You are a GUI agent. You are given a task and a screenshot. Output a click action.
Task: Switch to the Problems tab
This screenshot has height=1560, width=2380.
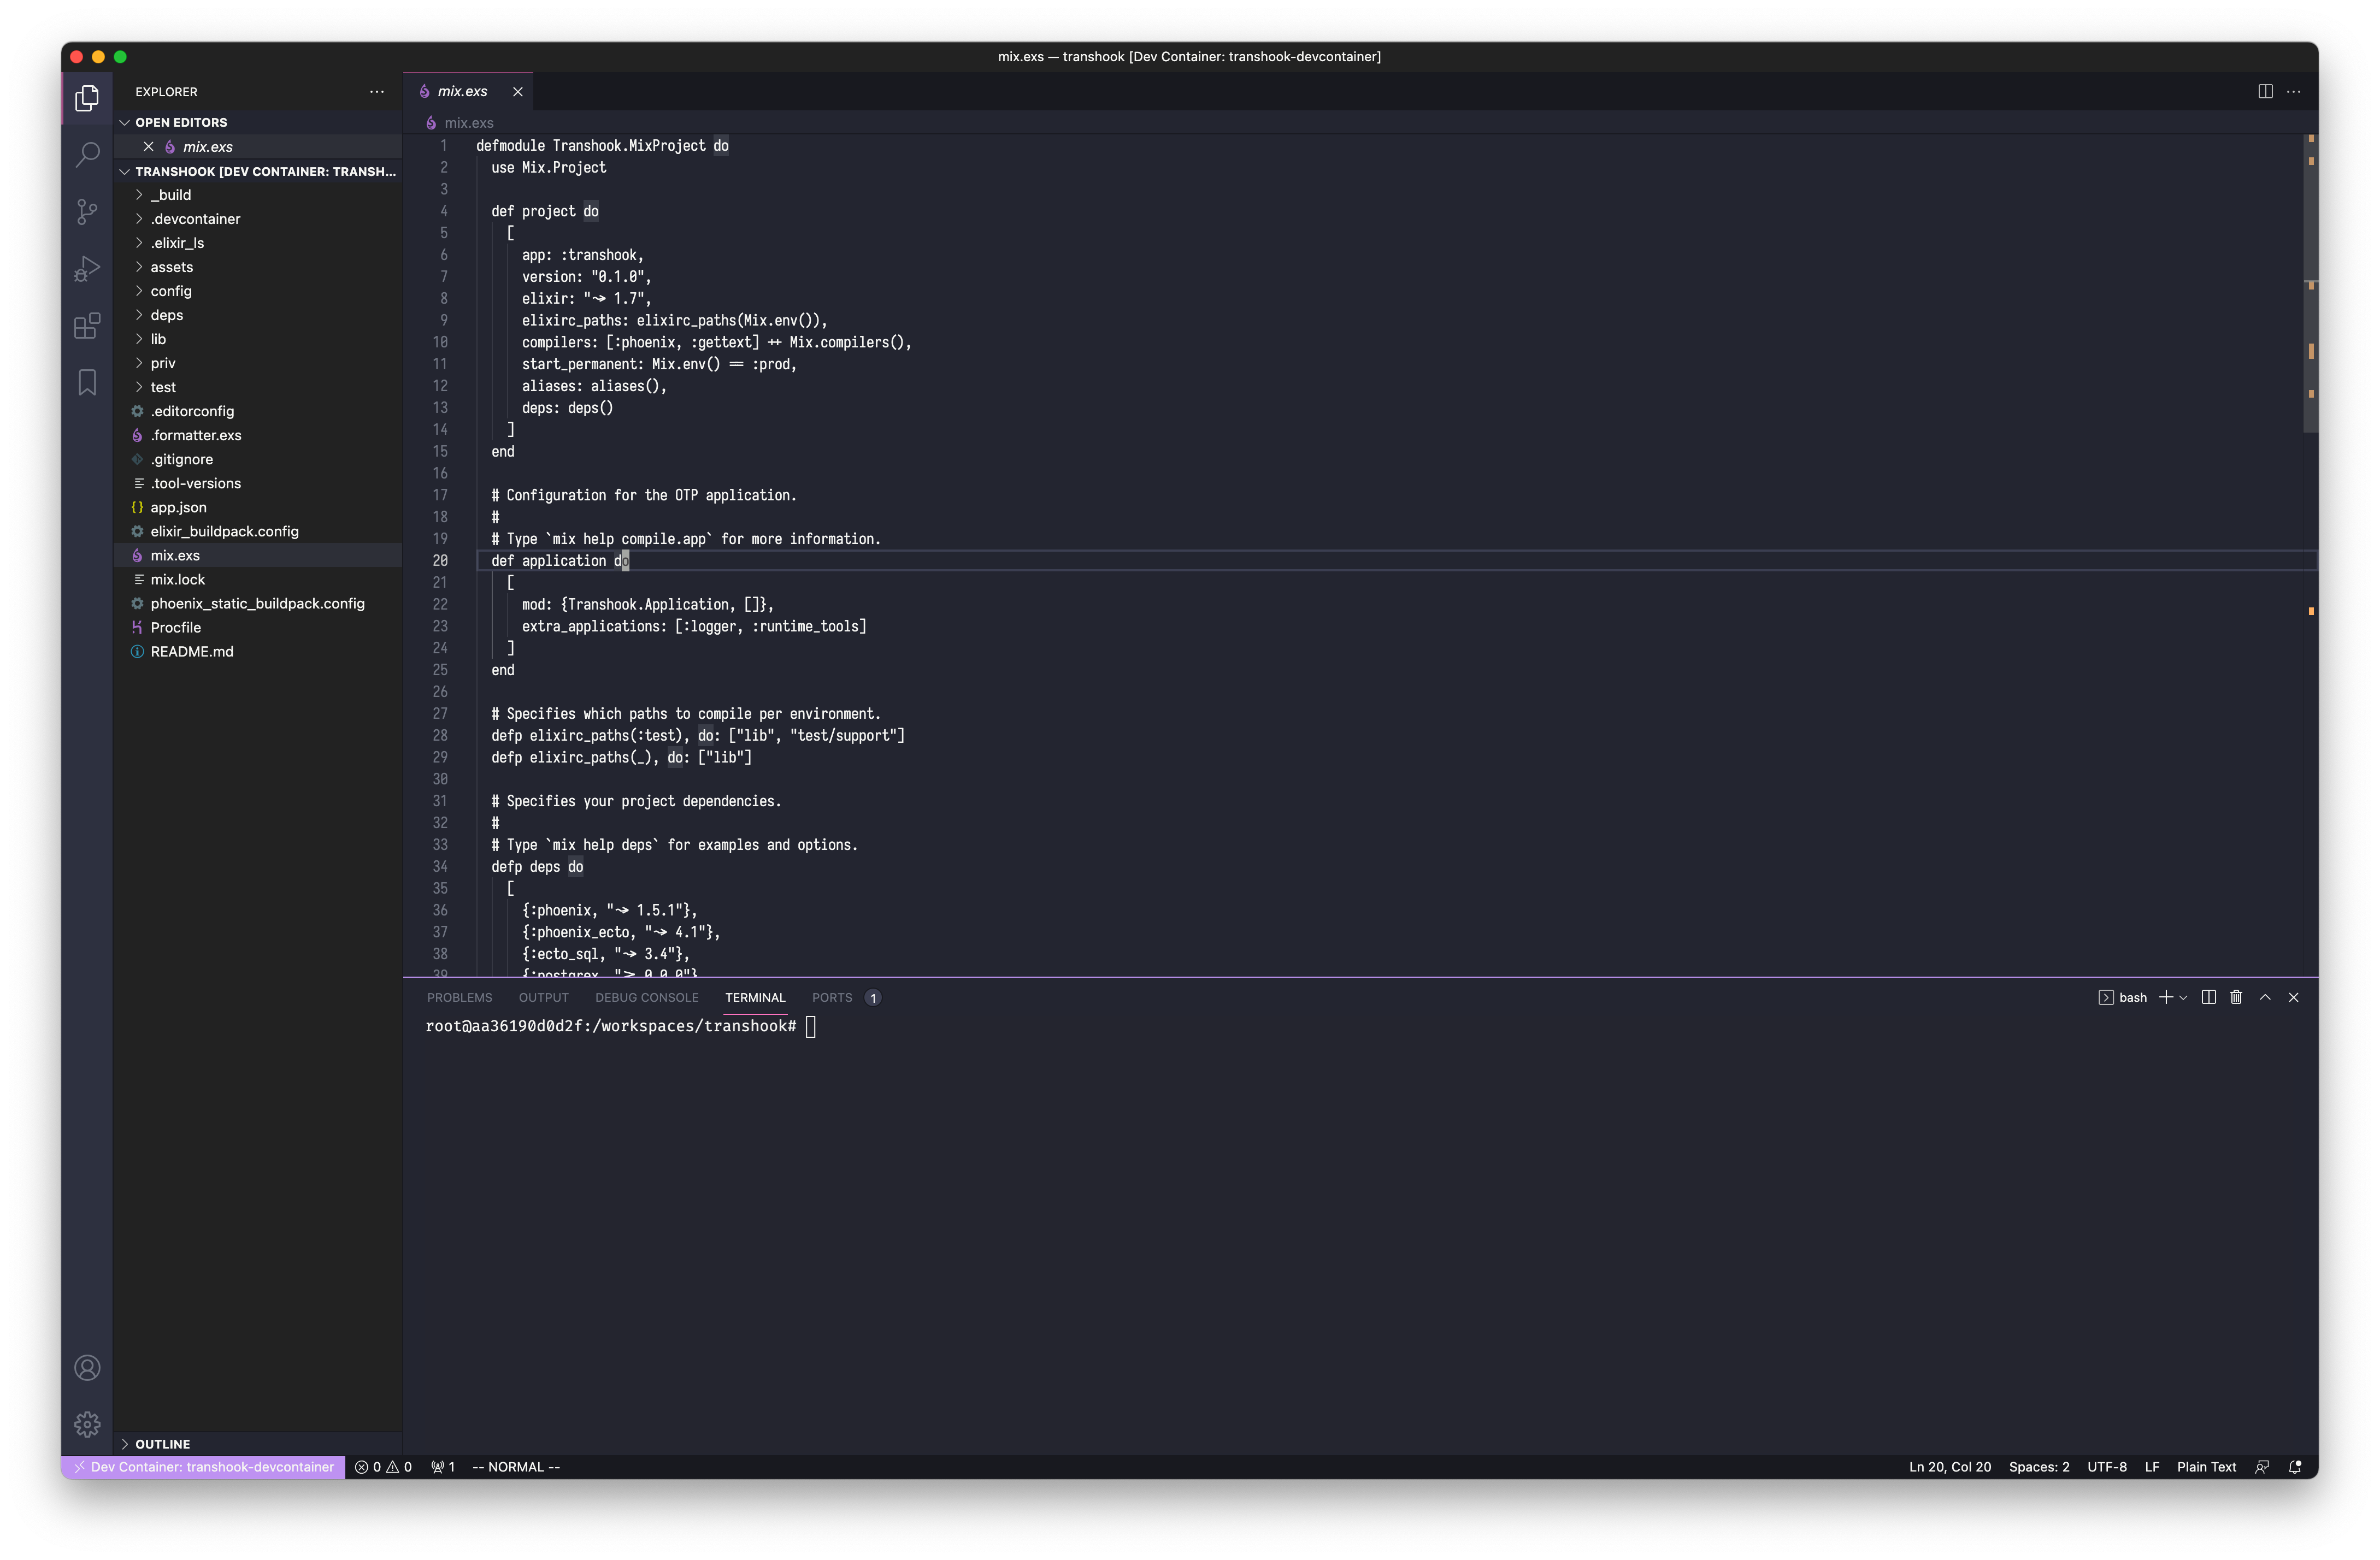tap(459, 998)
